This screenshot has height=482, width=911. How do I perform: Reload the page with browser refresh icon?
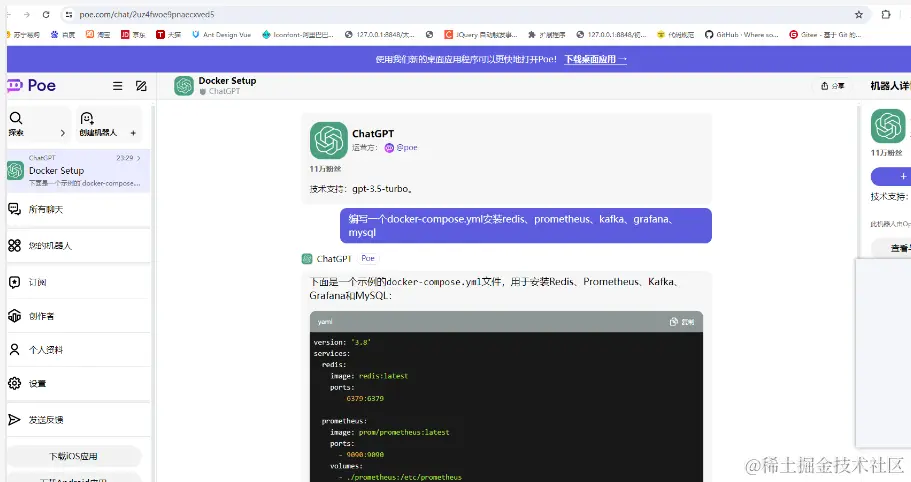click(46, 15)
